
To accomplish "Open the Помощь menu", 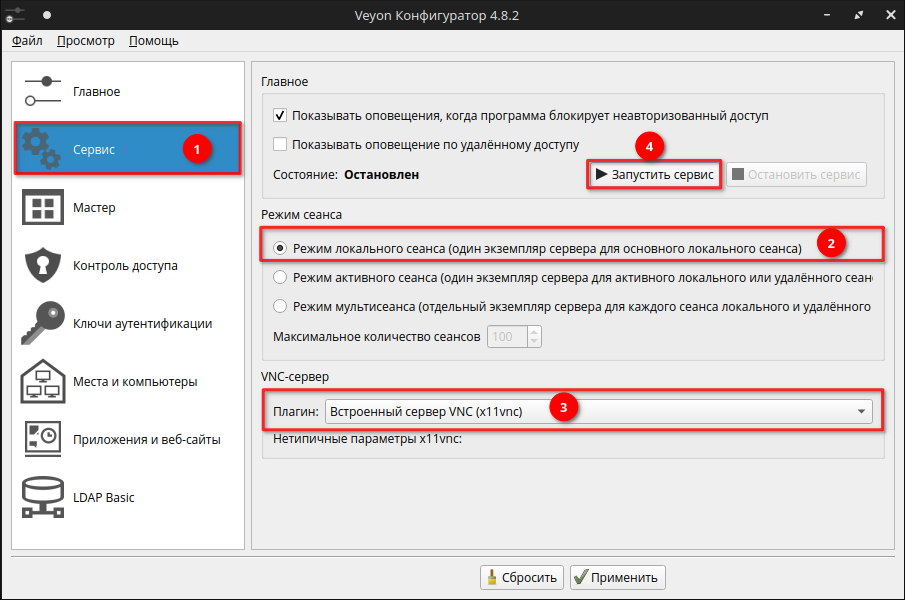I will 154,41.
